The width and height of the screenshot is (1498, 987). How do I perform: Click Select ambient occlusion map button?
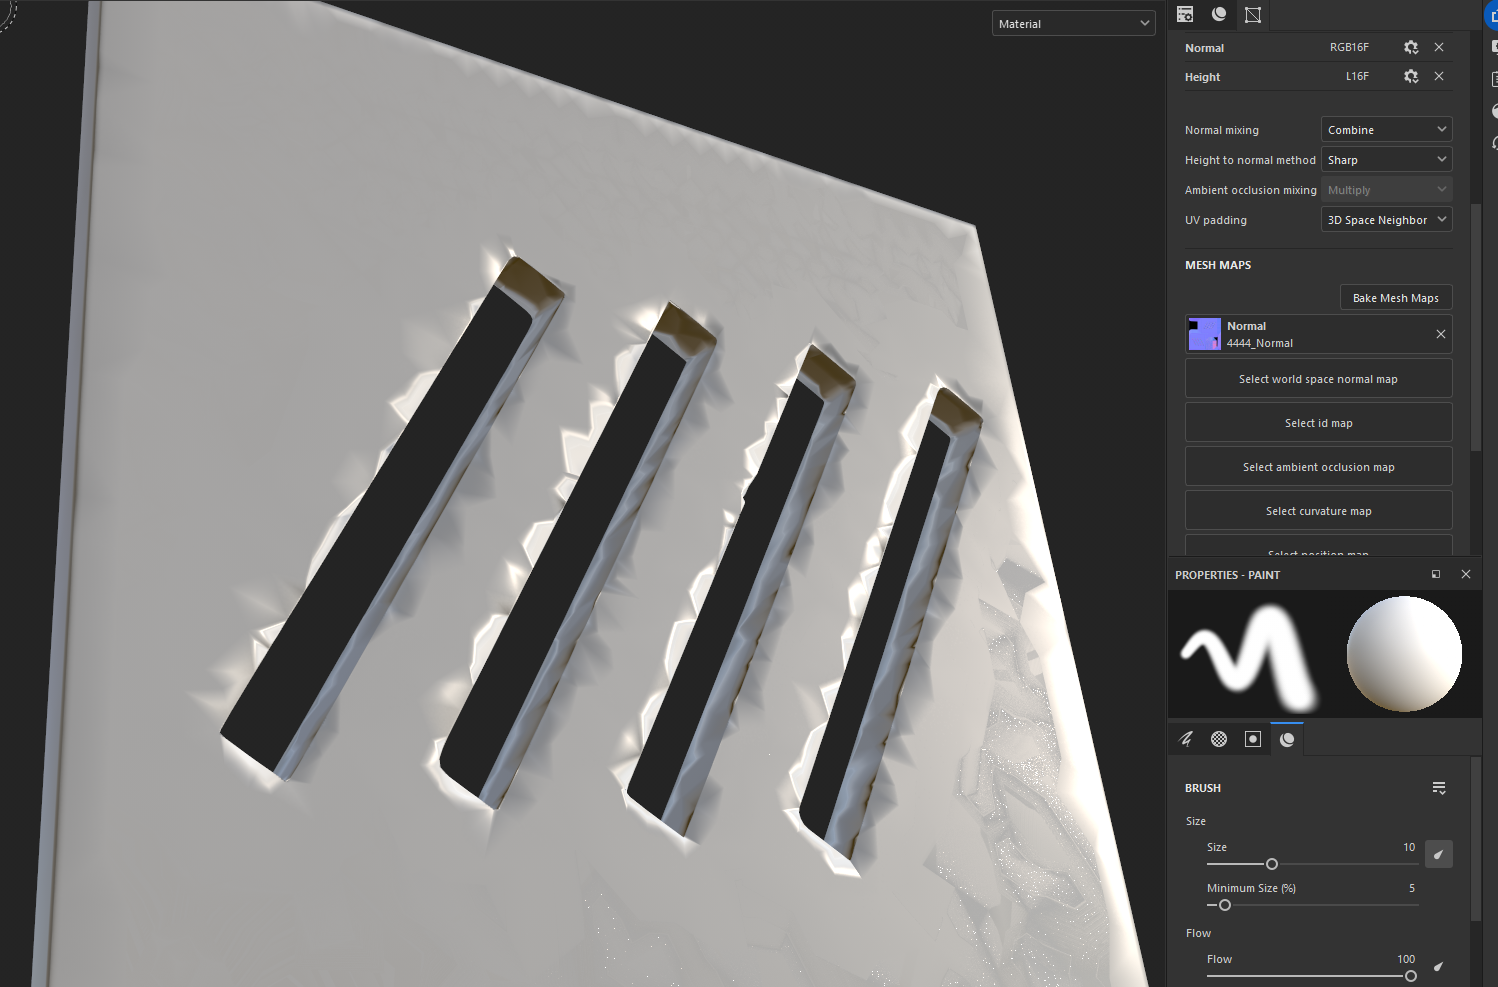[x=1318, y=467]
